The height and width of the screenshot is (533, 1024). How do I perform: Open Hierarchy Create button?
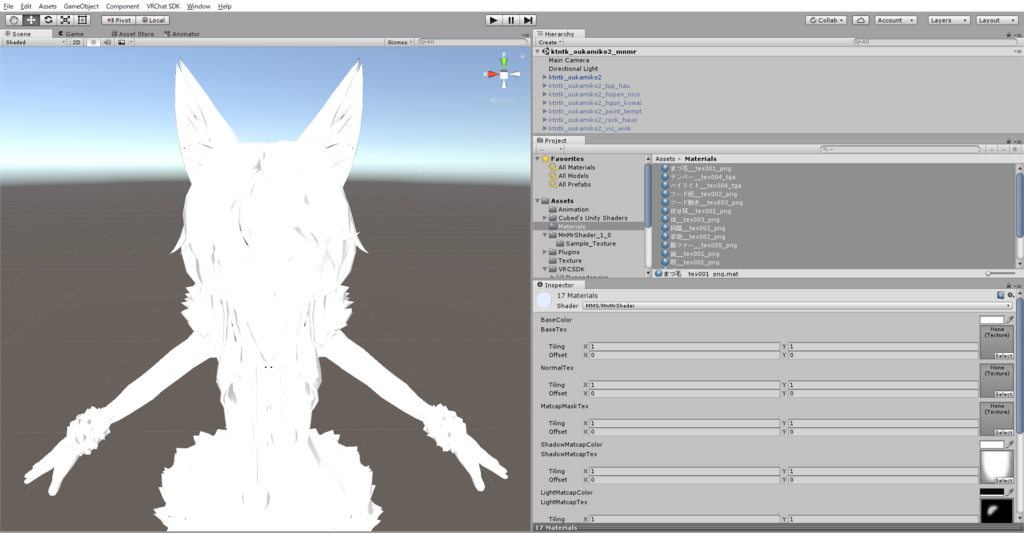tap(550, 42)
